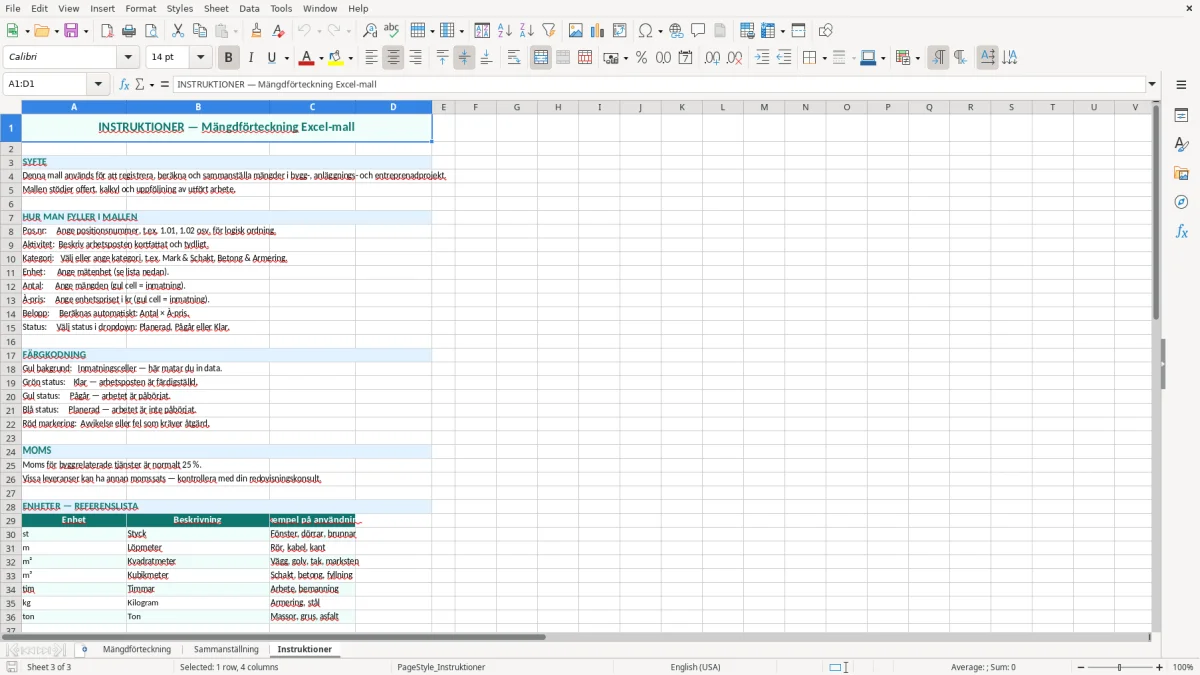Switch to Sammanställning sheet tab
1200x675 pixels.
point(226,650)
